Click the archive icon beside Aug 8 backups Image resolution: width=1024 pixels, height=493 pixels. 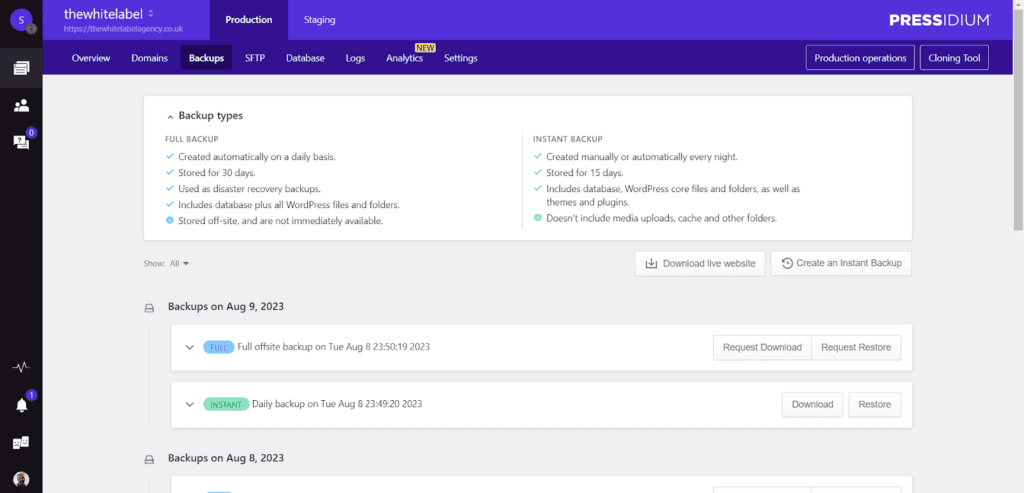pos(149,460)
